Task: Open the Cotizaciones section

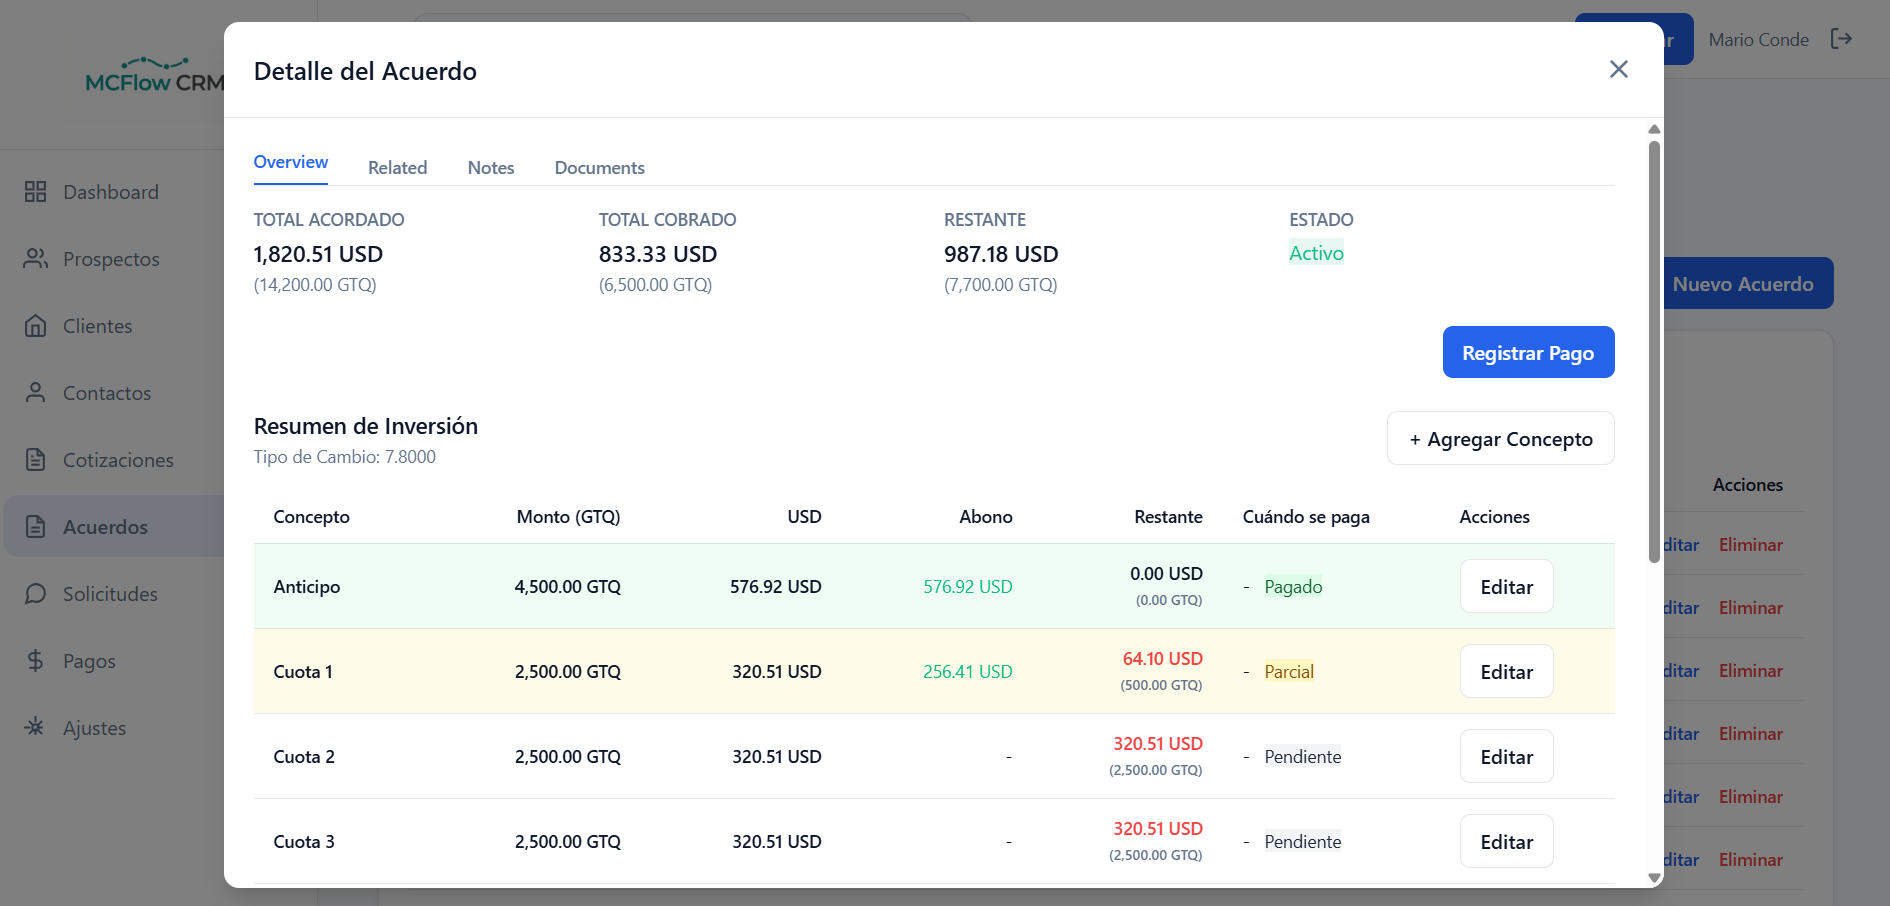Action: click(118, 459)
